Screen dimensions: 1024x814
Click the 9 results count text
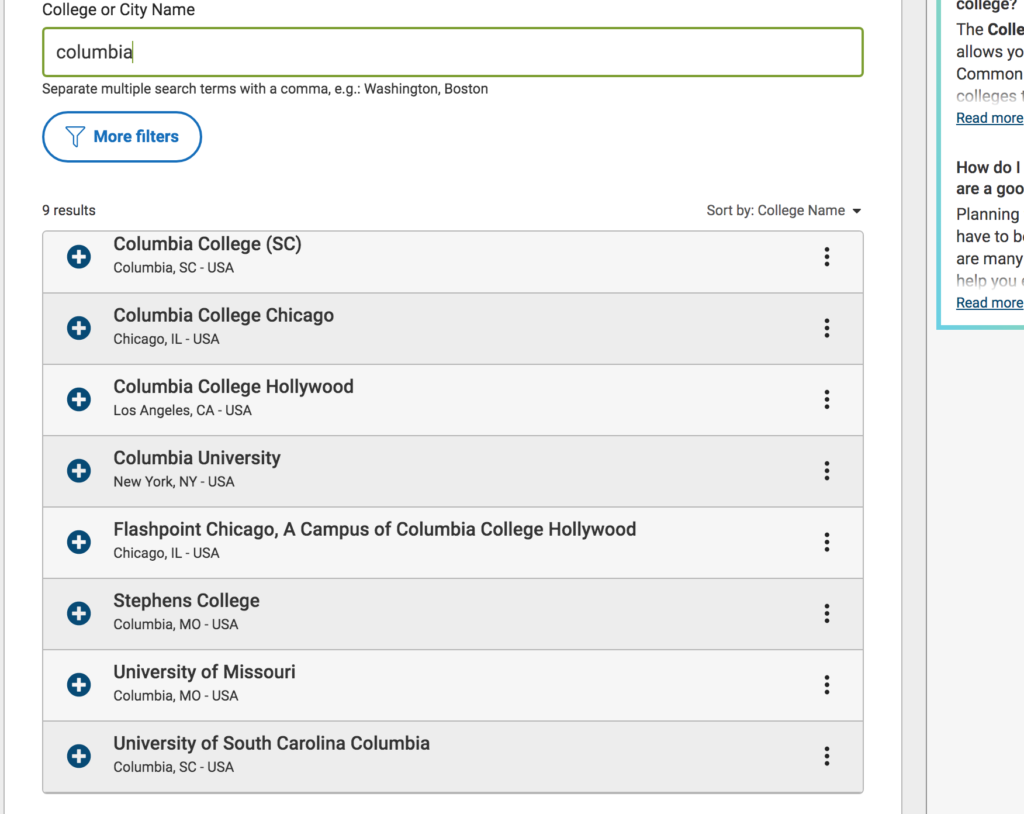pyautogui.click(x=69, y=210)
